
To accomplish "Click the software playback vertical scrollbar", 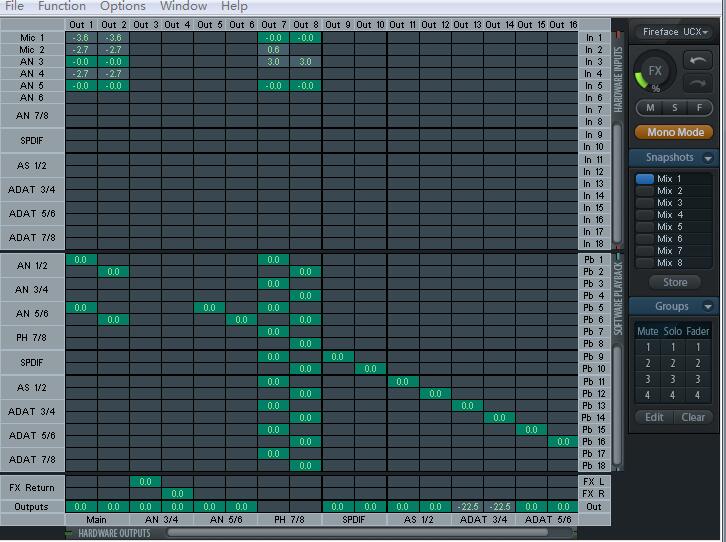I will click(x=617, y=405).
